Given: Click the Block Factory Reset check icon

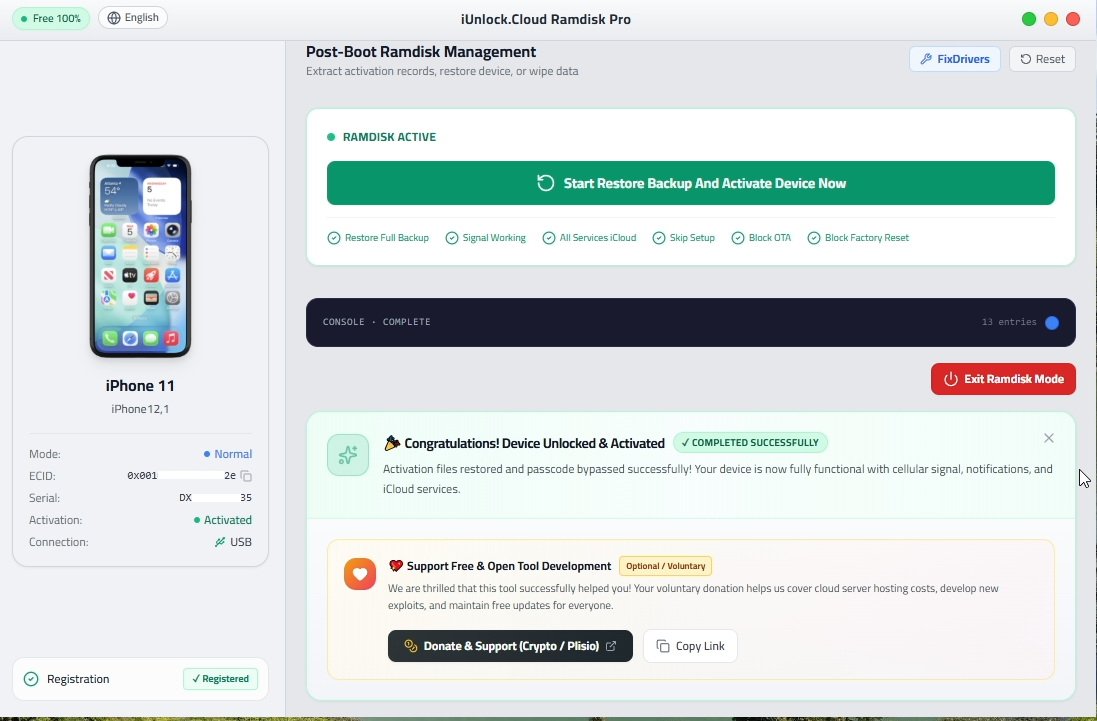Looking at the screenshot, I should click(814, 238).
